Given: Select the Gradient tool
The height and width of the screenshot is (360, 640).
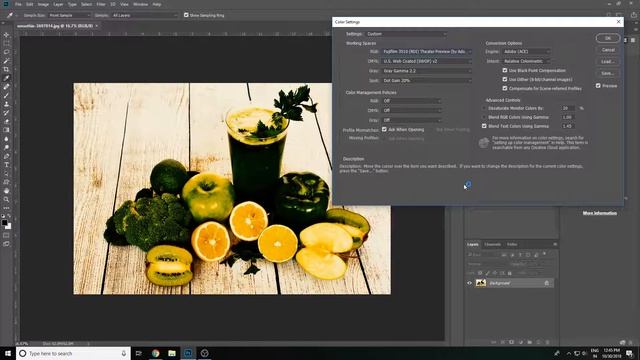Looking at the screenshot, I should coord(6,130).
